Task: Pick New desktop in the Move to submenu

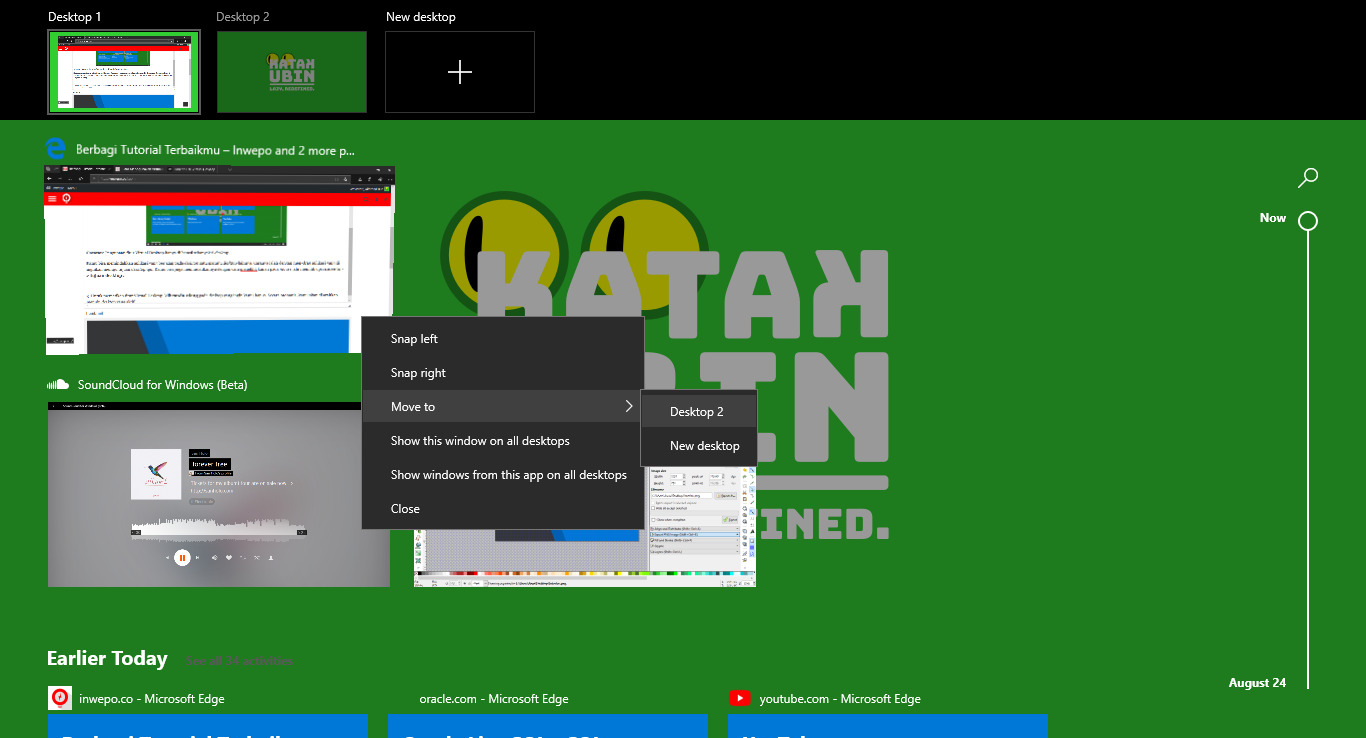Action: pos(699,446)
